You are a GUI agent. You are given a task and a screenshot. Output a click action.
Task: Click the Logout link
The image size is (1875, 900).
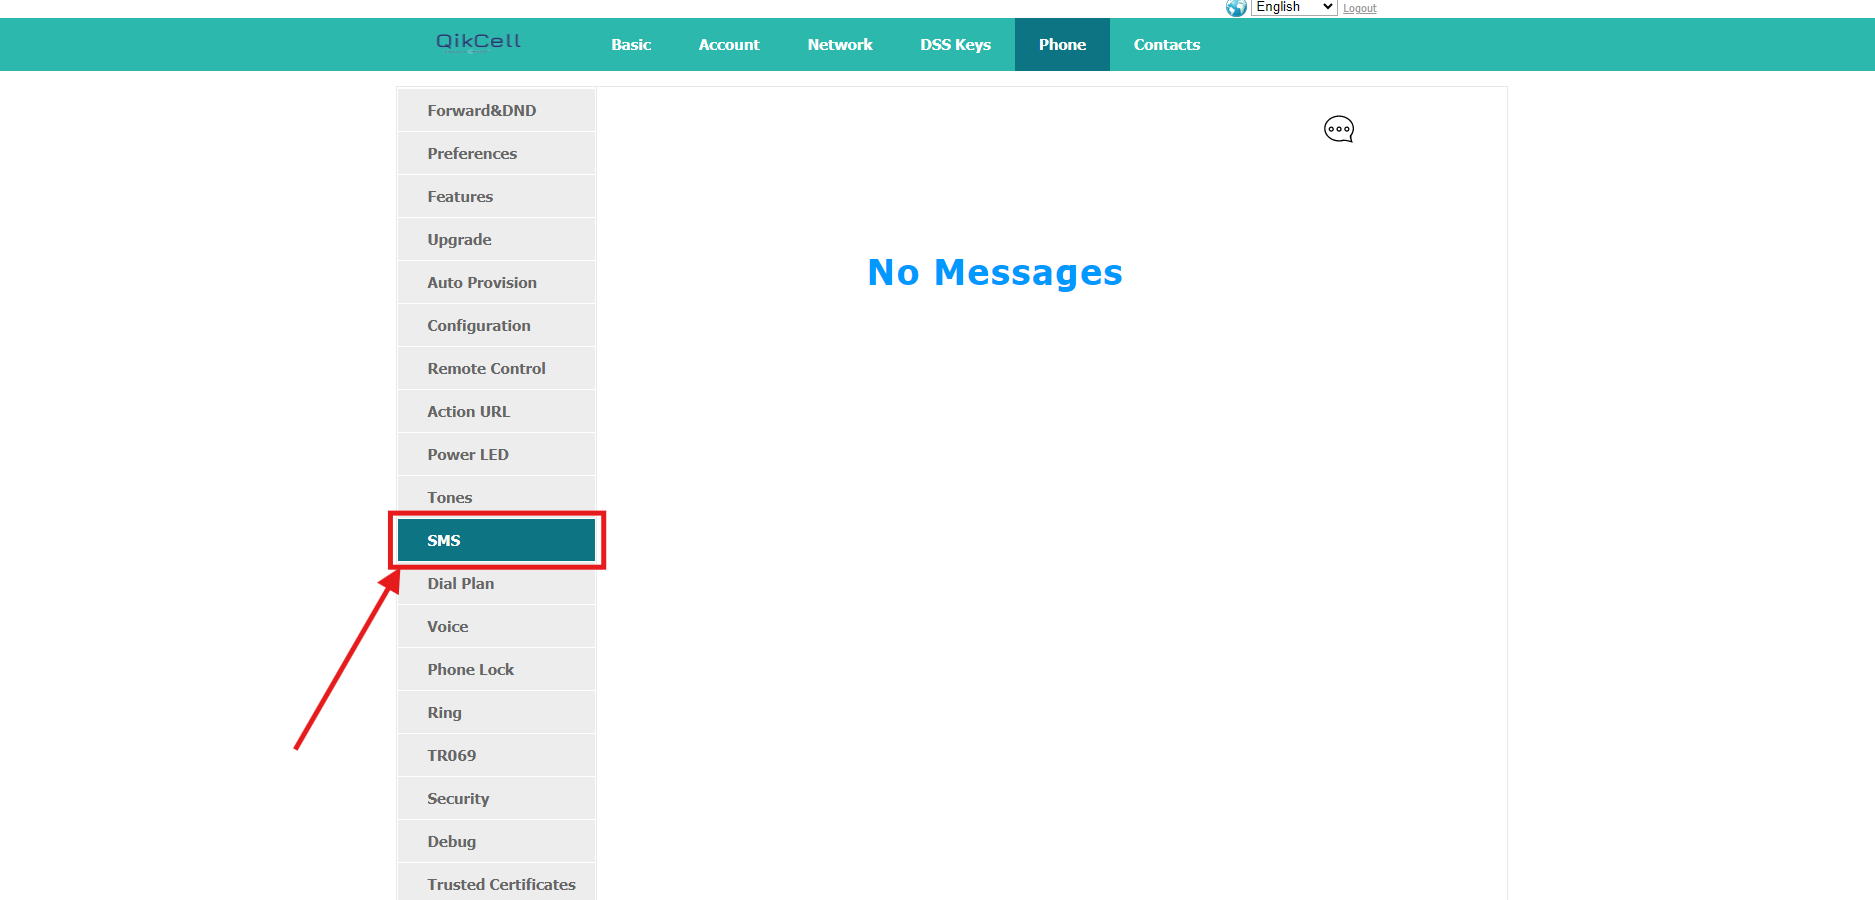pyautogui.click(x=1359, y=8)
